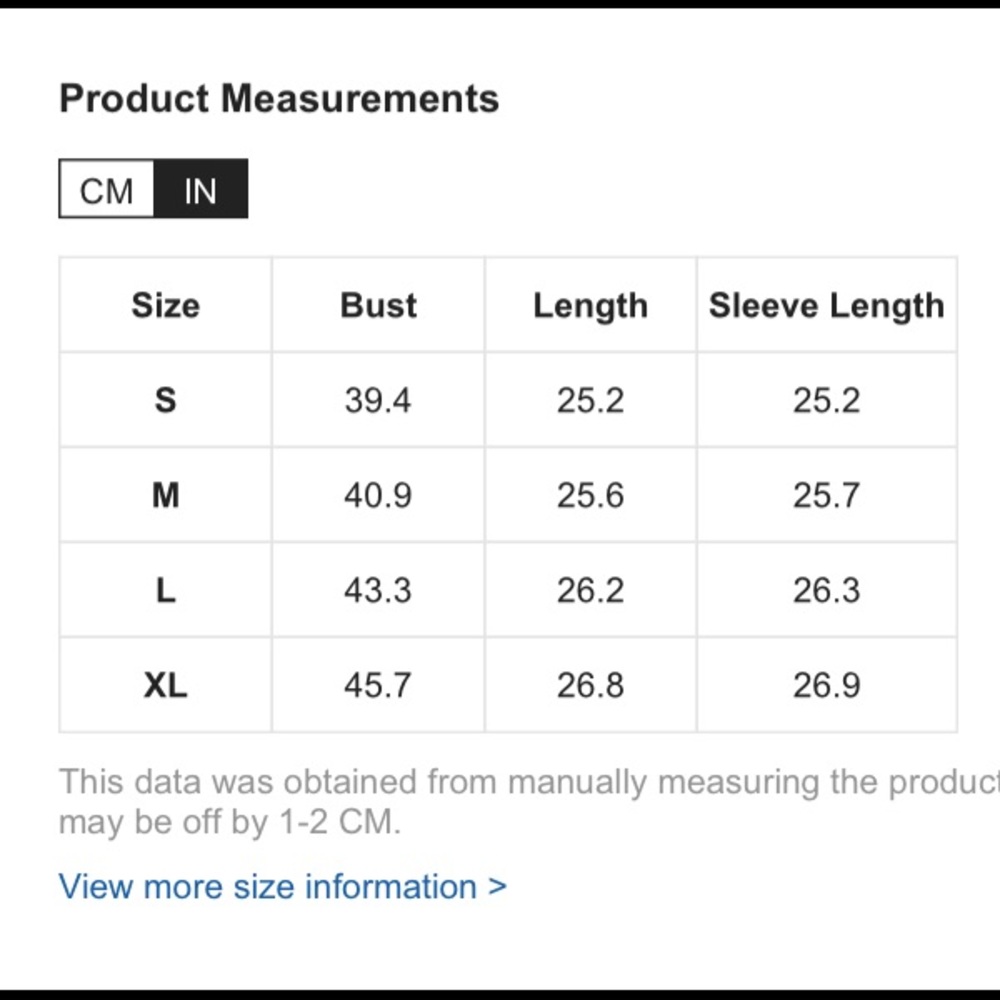Click the 26.9 sleeve length value
This screenshot has width=1000, height=1000.
827,686
